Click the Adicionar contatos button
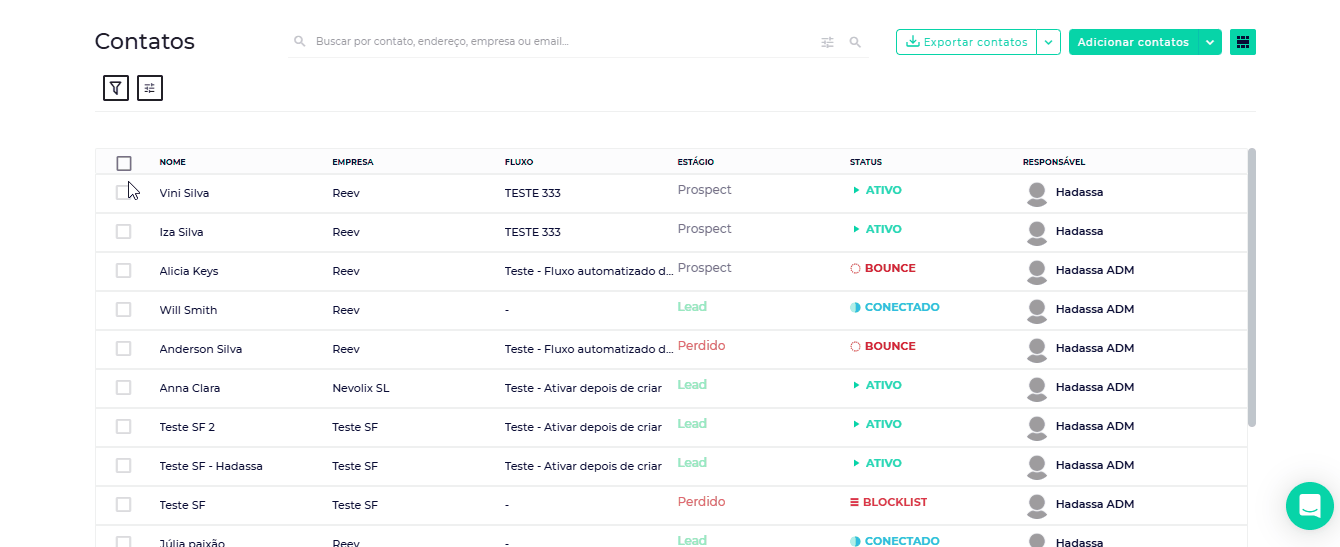The width and height of the screenshot is (1340, 547). [1133, 42]
